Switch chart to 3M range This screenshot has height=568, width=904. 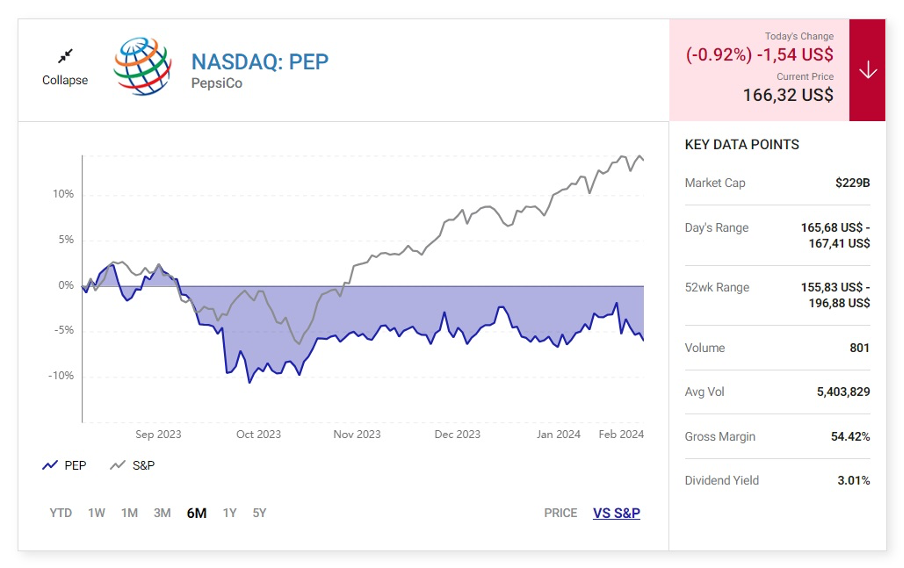pyautogui.click(x=162, y=513)
